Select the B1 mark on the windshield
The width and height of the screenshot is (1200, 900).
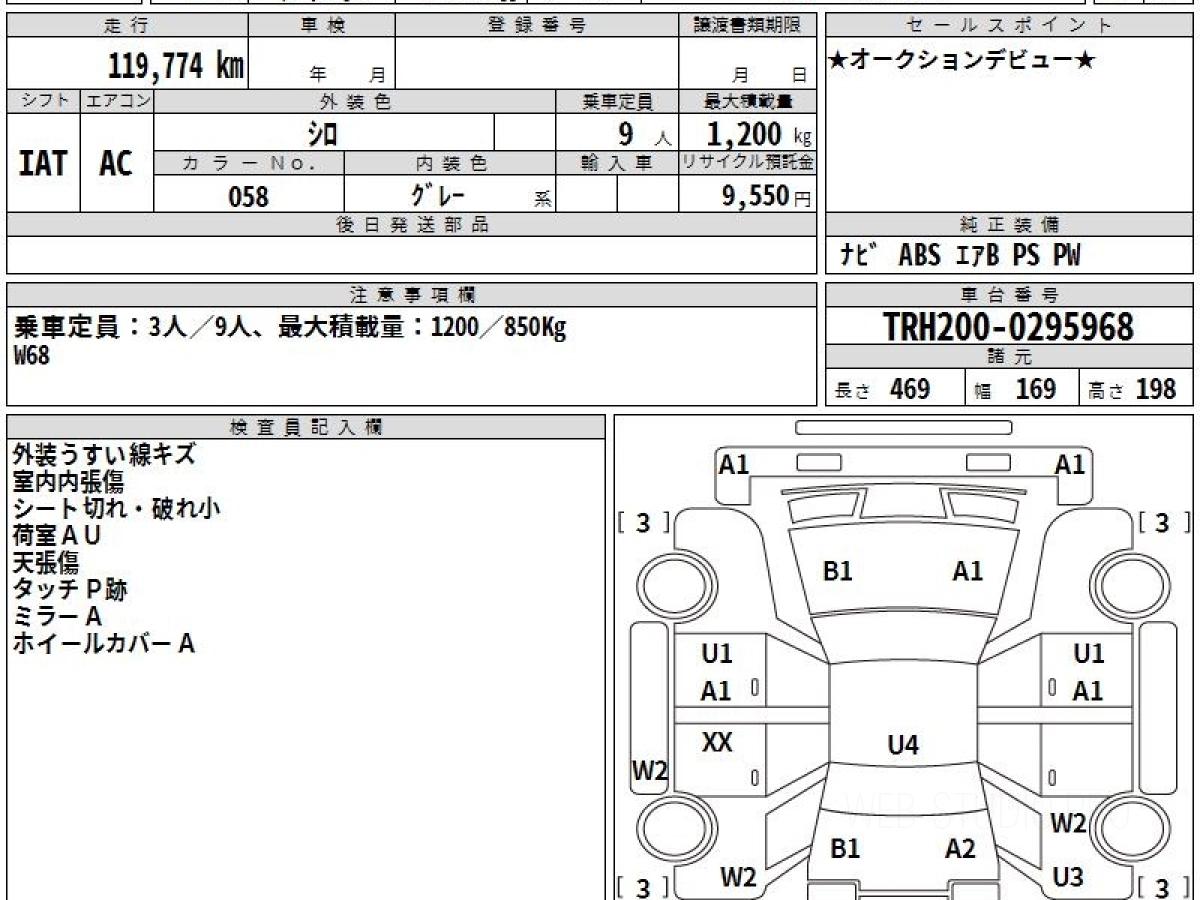tap(837, 571)
